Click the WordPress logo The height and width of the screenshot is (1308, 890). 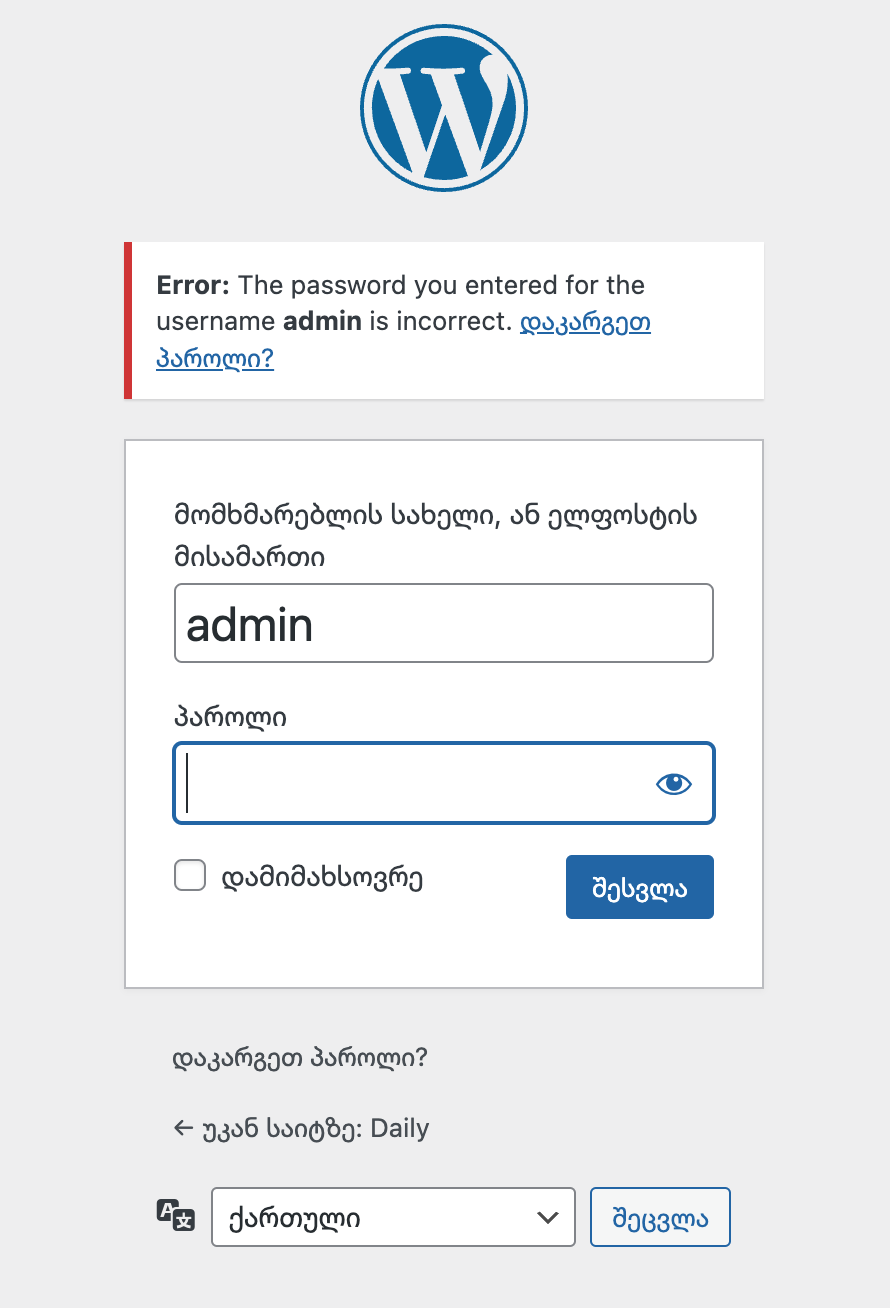[x=444, y=108]
